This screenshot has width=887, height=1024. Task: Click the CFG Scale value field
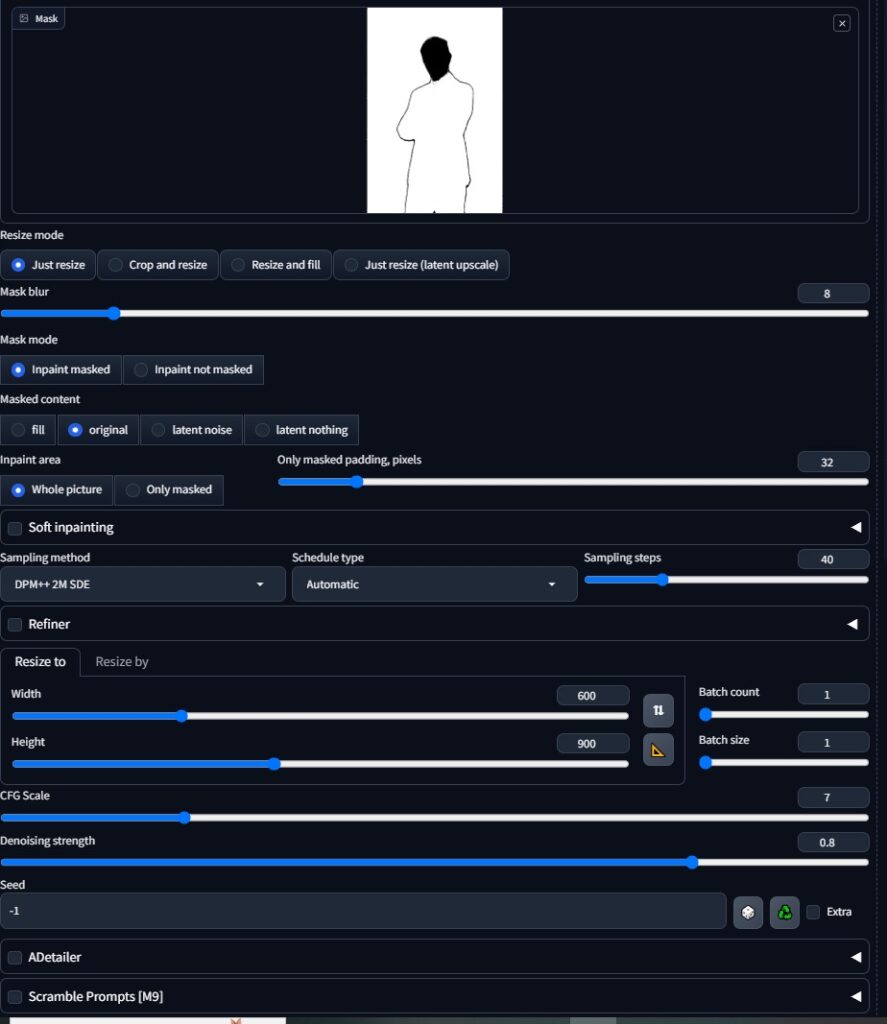(833, 797)
